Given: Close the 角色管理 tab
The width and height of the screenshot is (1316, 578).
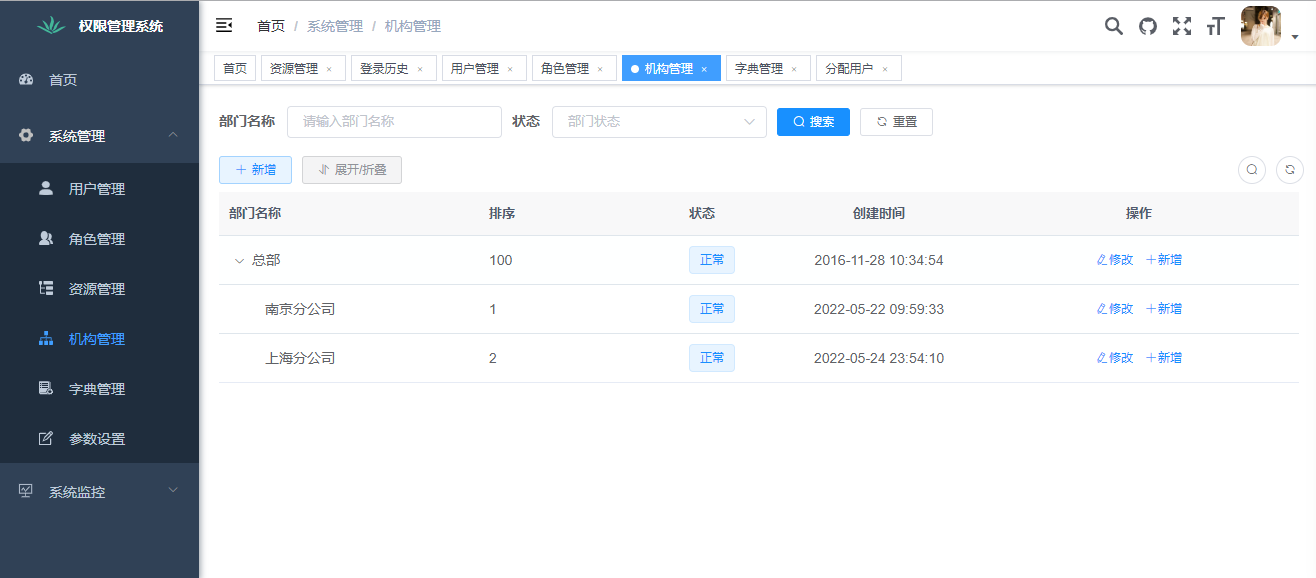Looking at the screenshot, I should (600, 69).
